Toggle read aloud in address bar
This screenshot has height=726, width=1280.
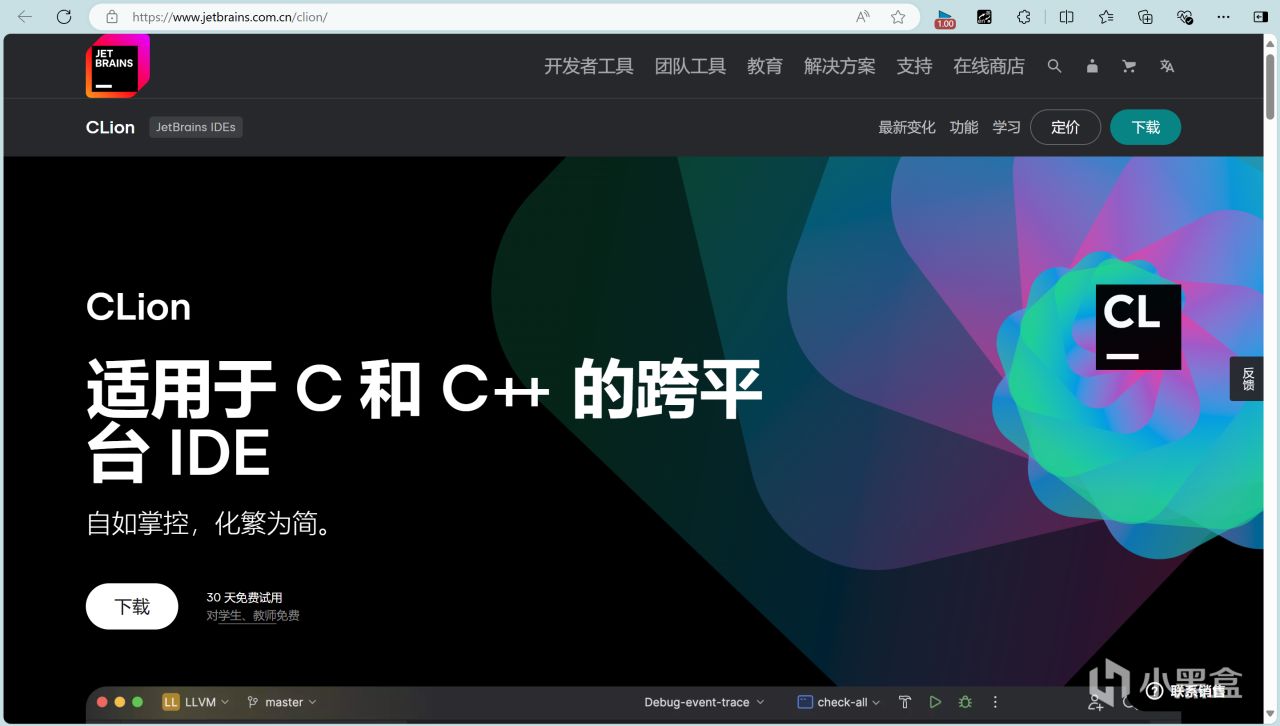coord(863,17)
